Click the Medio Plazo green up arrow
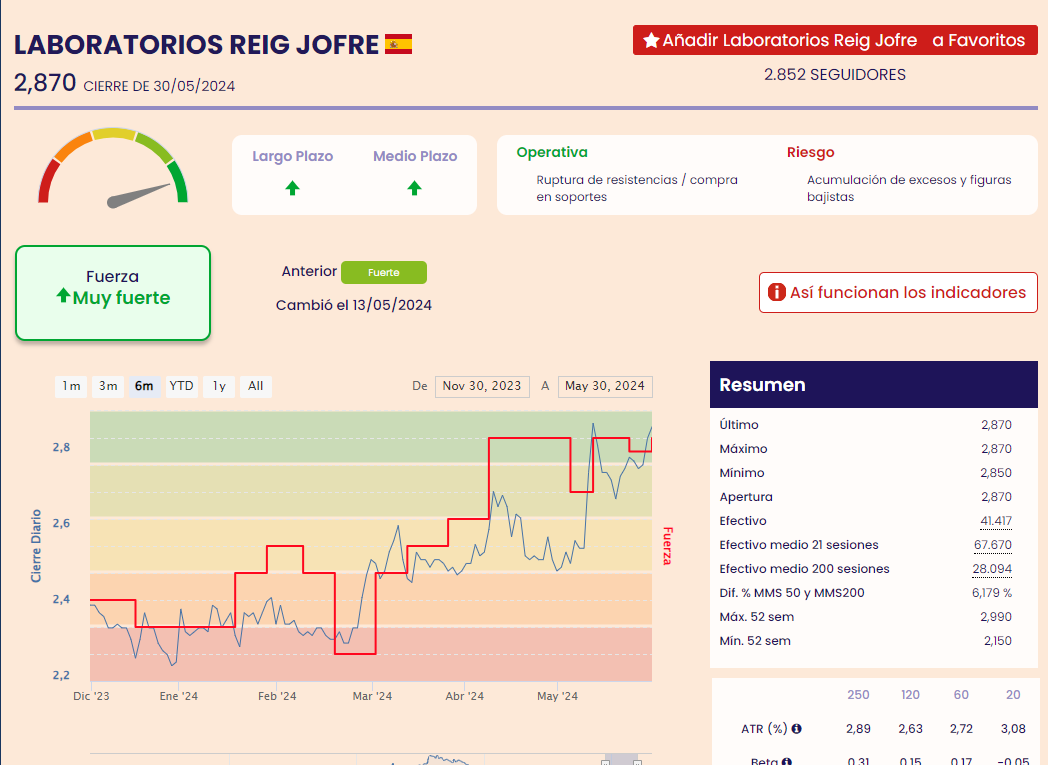Viewport: 1048px width, 765px height. click(414, 188)
